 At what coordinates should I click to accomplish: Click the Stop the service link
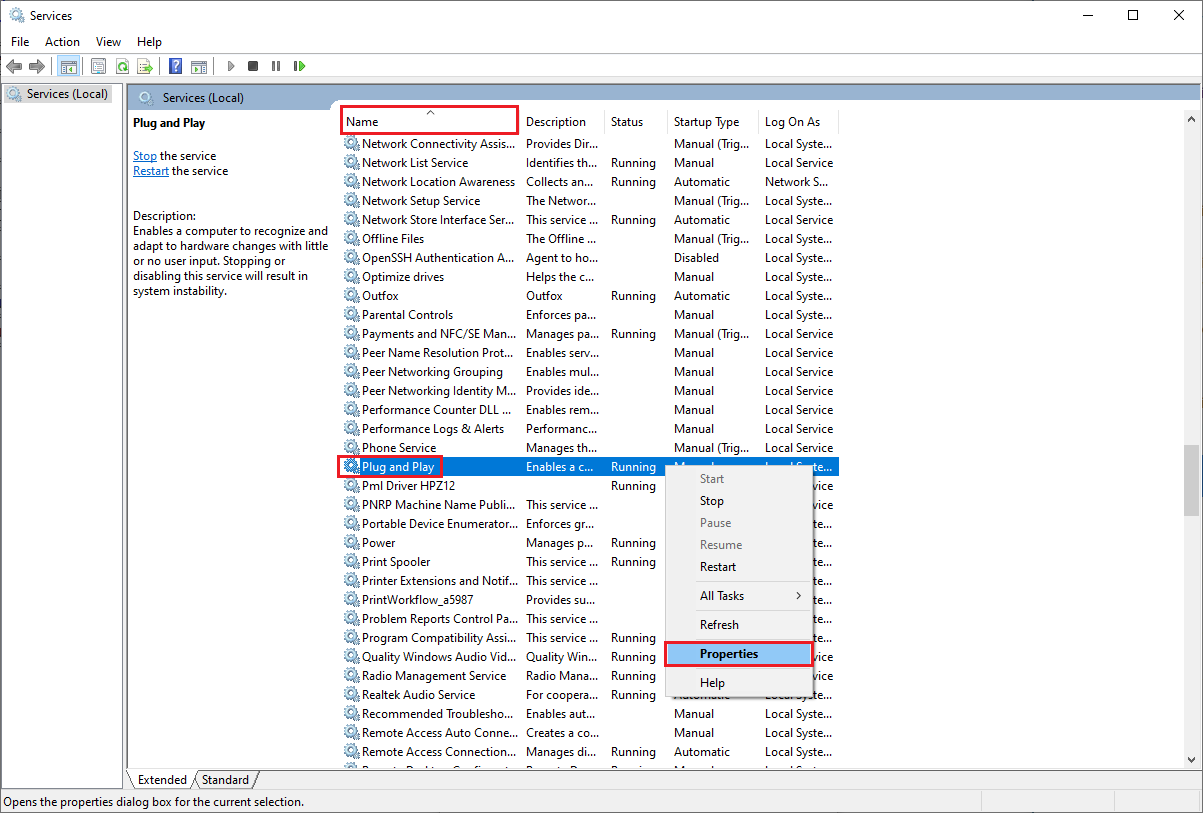(x=145, y=156)
